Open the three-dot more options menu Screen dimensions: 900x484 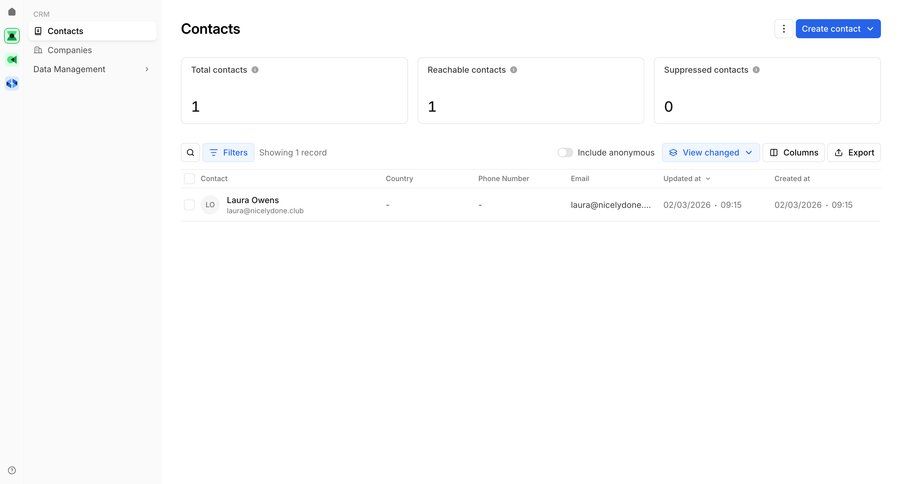pos(783,29)
